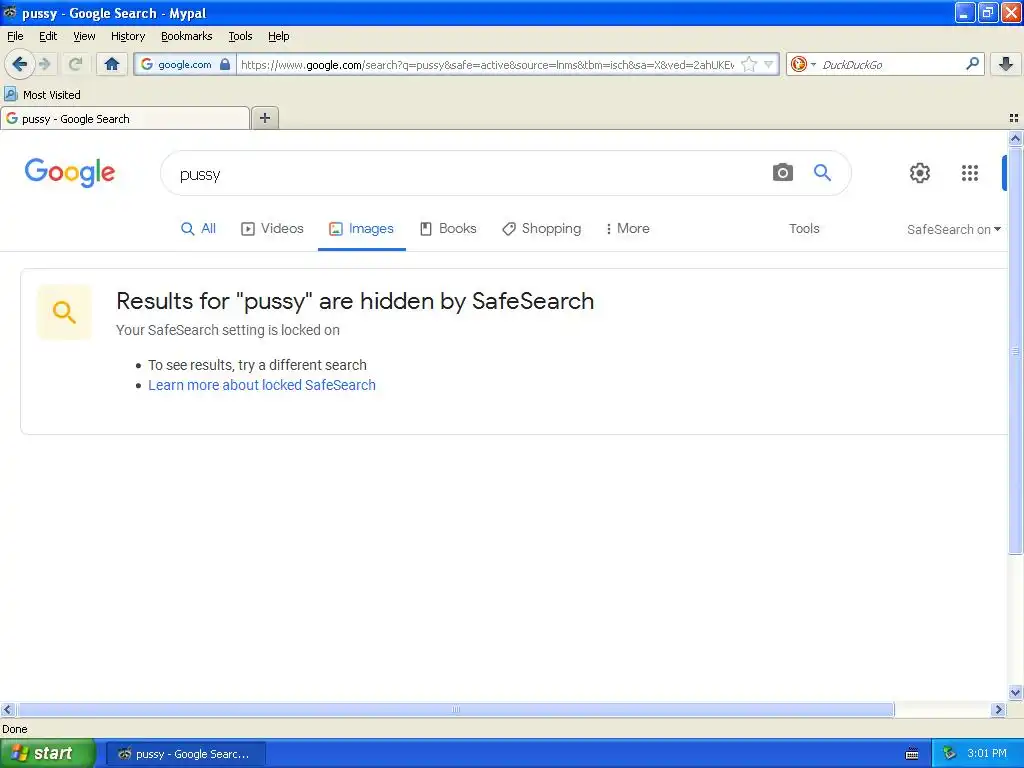The height and width of the screenshot is (768, 1024).
Task: Go back with the browser back arrow
Action: point(20,64)
